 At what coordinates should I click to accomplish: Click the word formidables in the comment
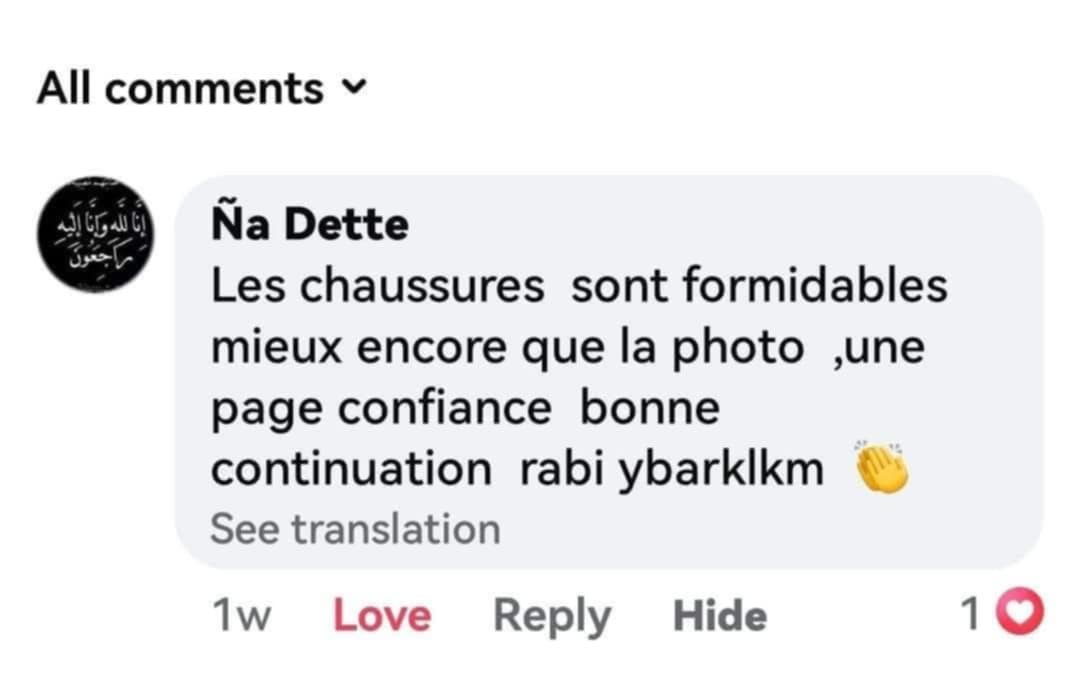pos(815,286)
